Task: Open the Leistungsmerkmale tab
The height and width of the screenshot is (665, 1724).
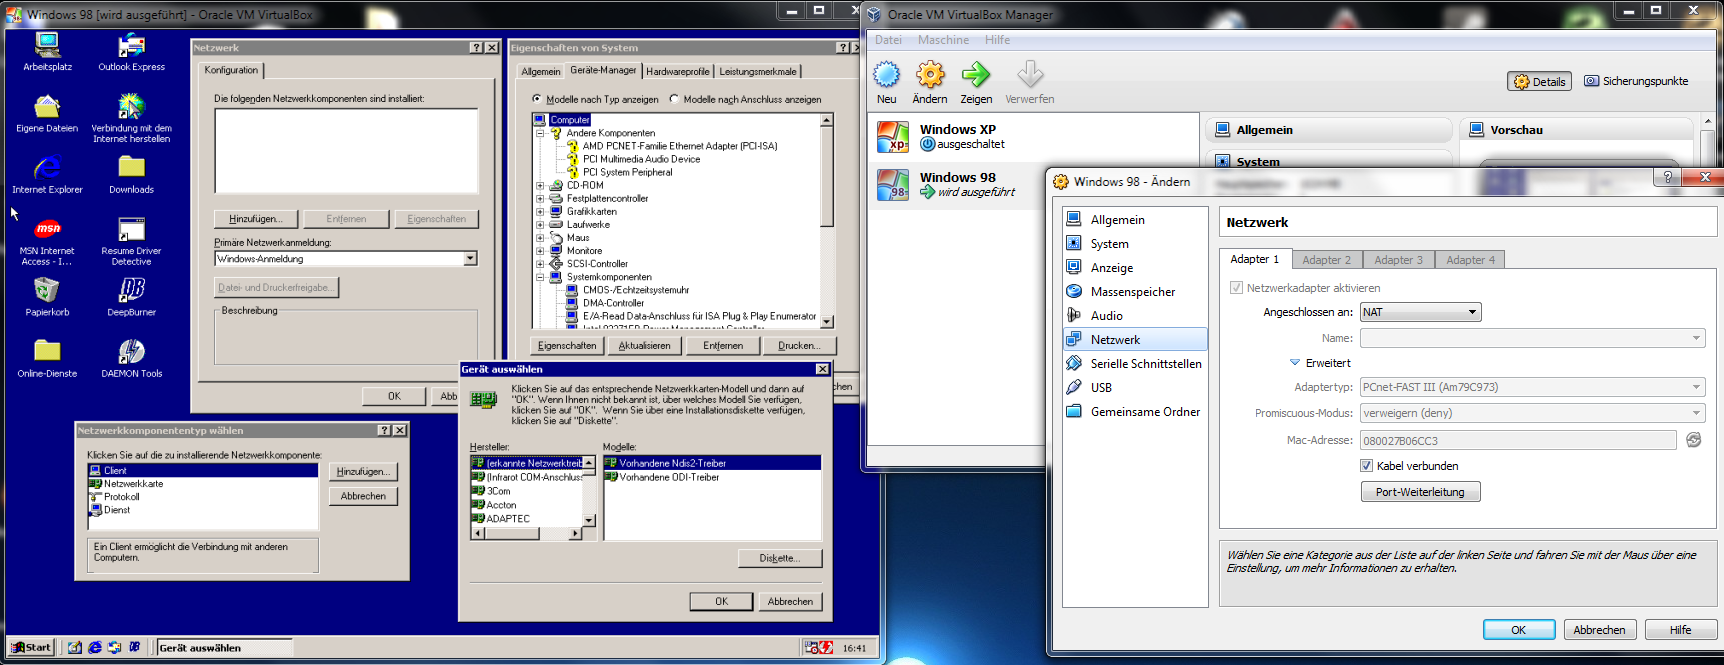Action: tap(758, 72)
